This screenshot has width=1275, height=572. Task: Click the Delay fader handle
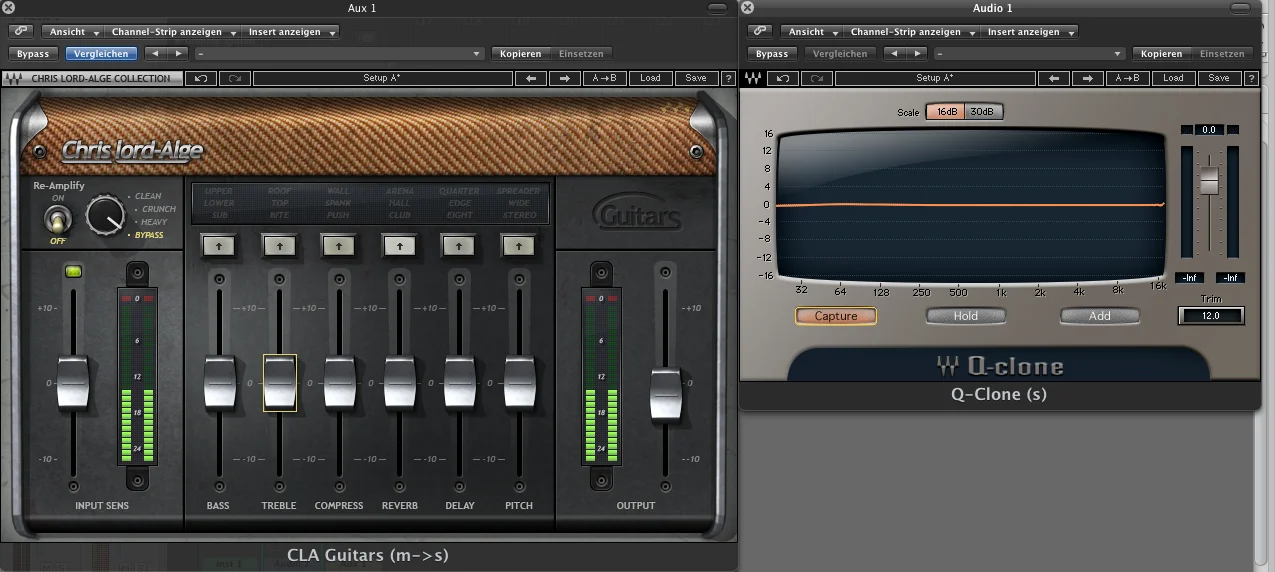460,383
